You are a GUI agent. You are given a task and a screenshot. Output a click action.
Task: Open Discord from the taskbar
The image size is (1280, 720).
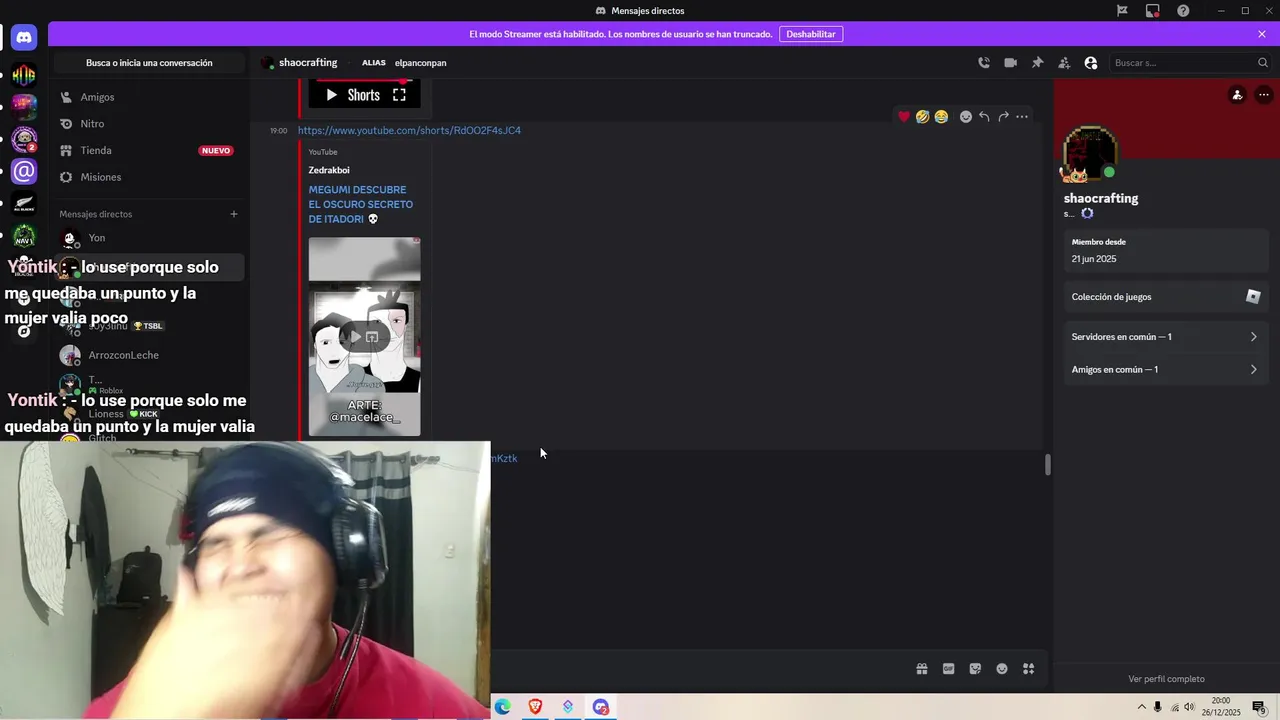pyautogui.click(x=600, y=707)
